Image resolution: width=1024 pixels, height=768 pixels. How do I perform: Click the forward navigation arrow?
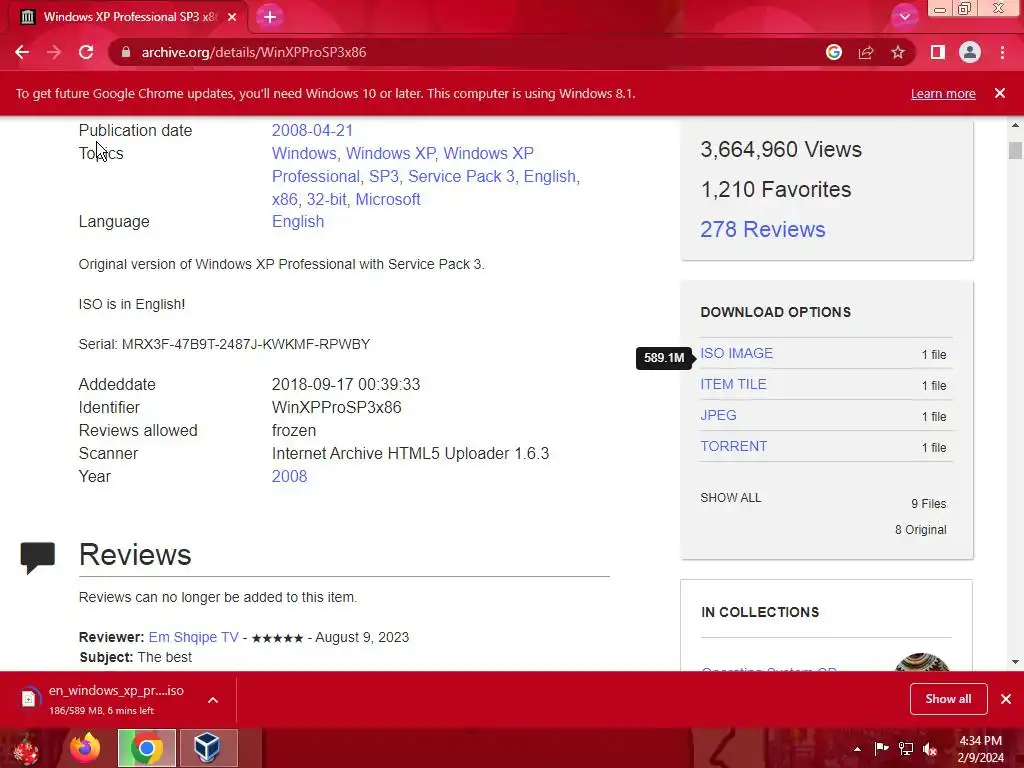point(54,52)
